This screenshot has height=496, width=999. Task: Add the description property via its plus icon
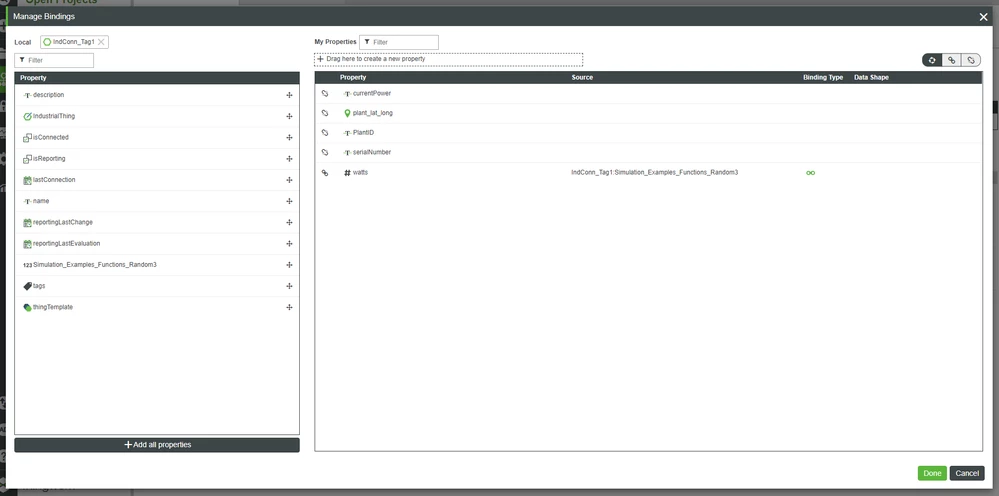(x=289, y=95)
